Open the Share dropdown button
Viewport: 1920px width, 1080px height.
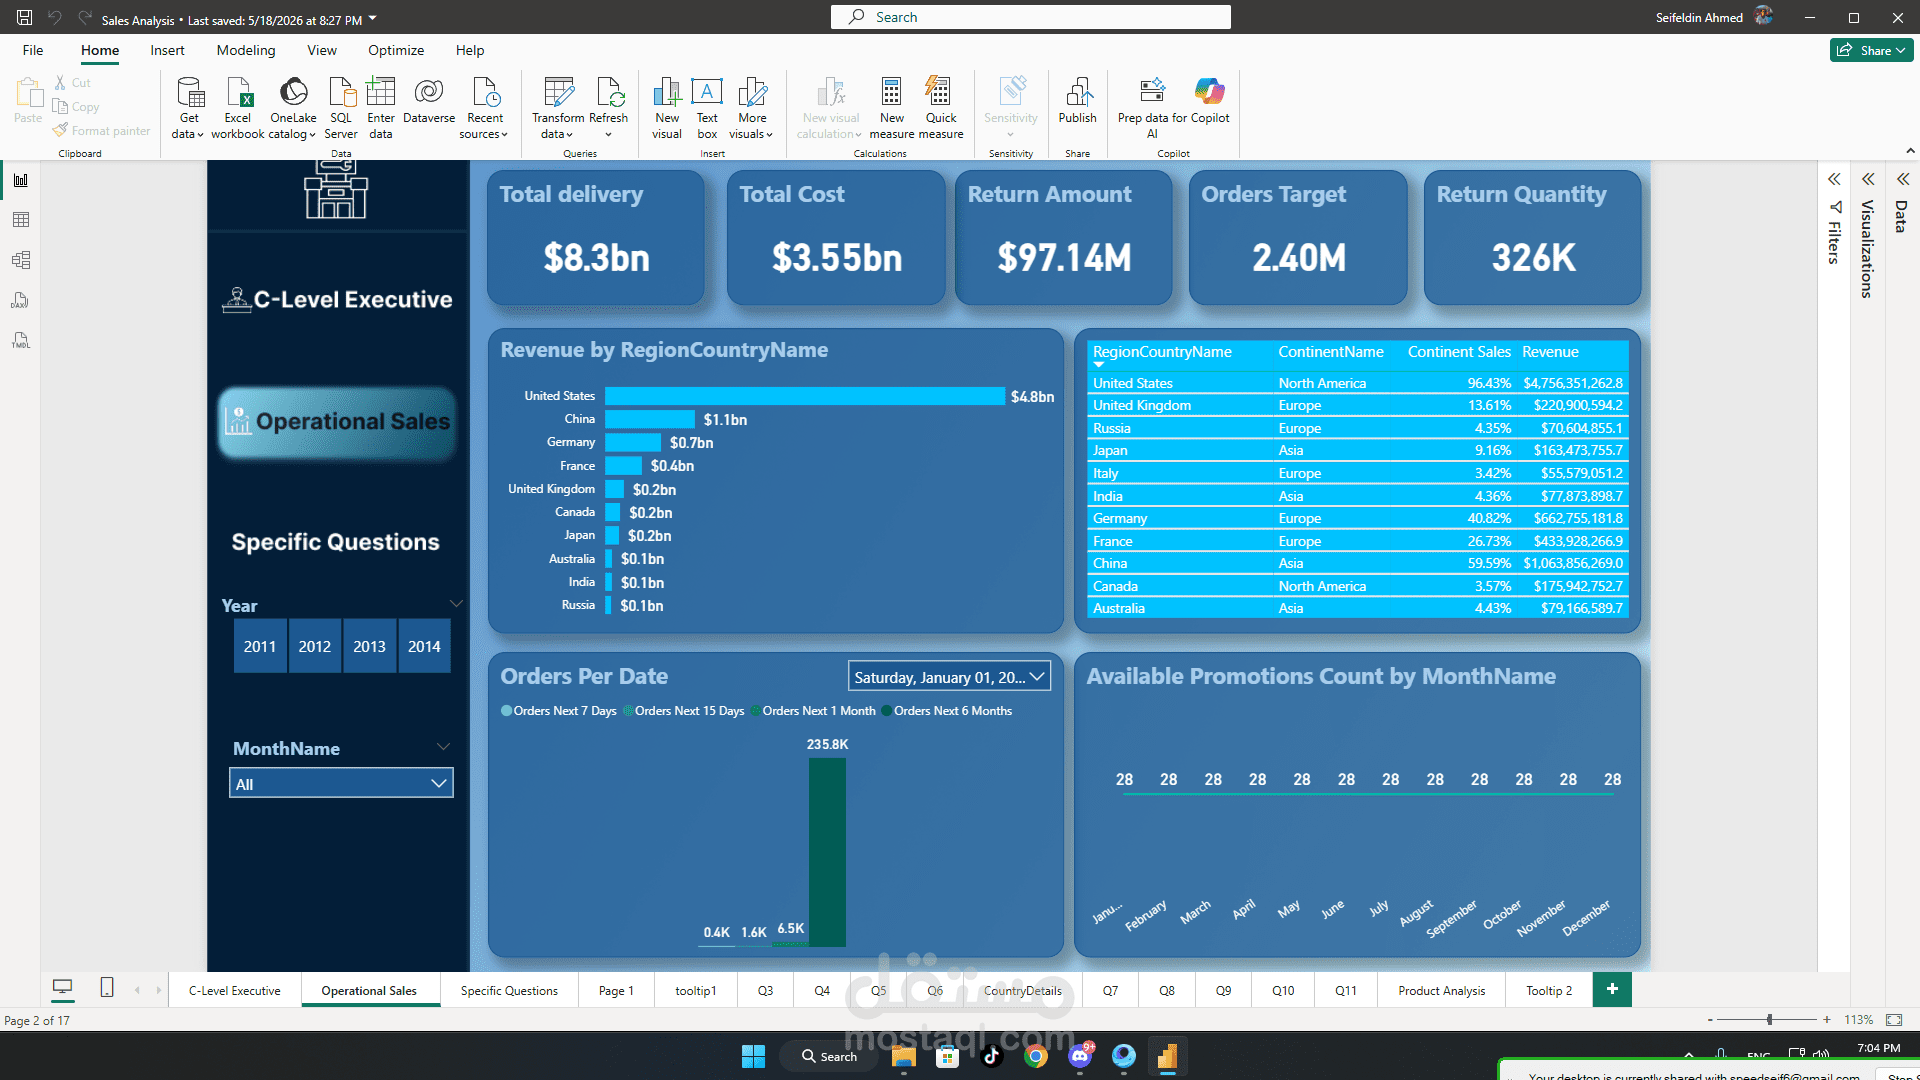[x=1871, y=50]
